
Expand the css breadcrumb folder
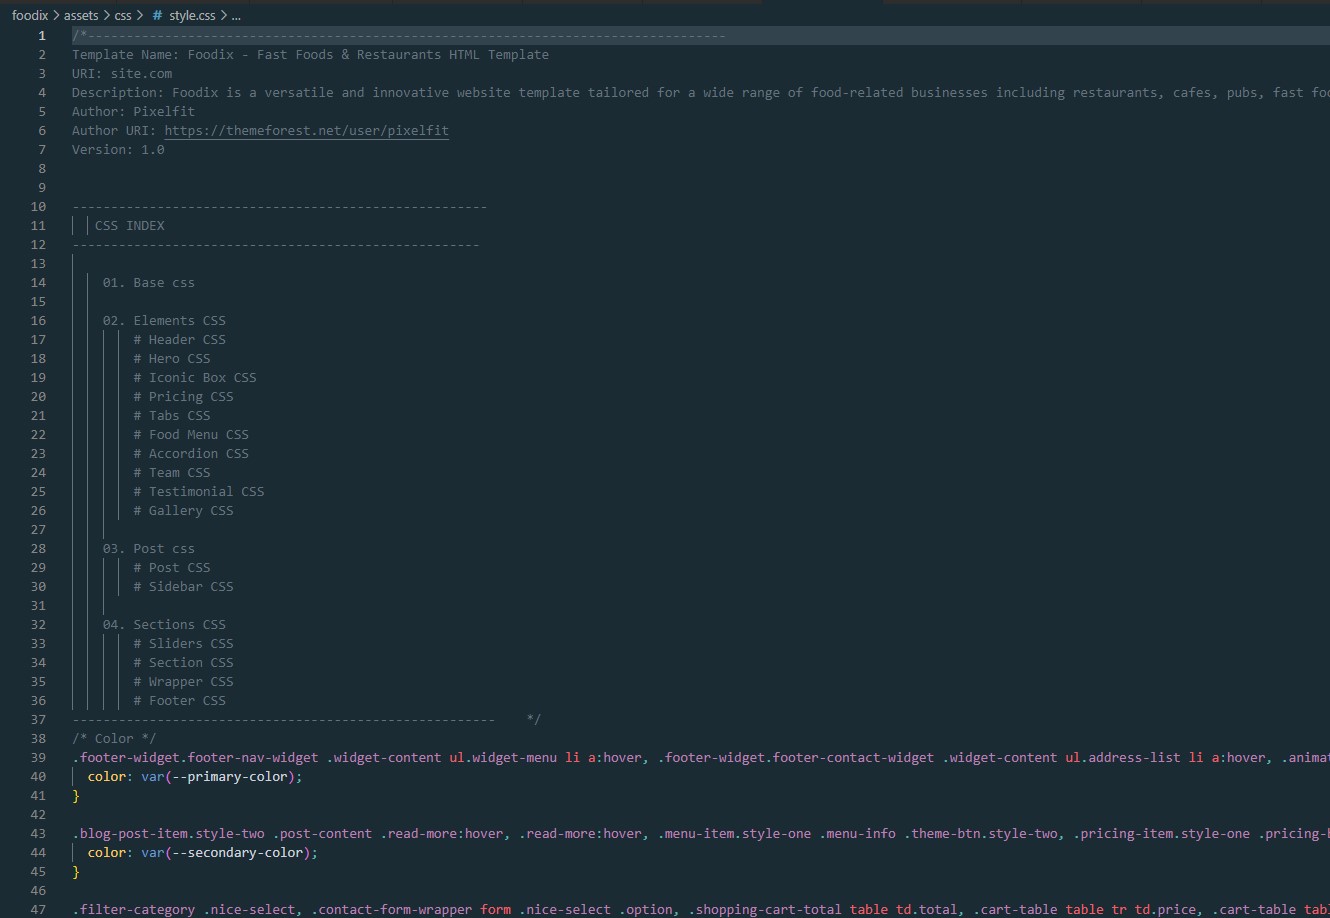tap(122, 16)
